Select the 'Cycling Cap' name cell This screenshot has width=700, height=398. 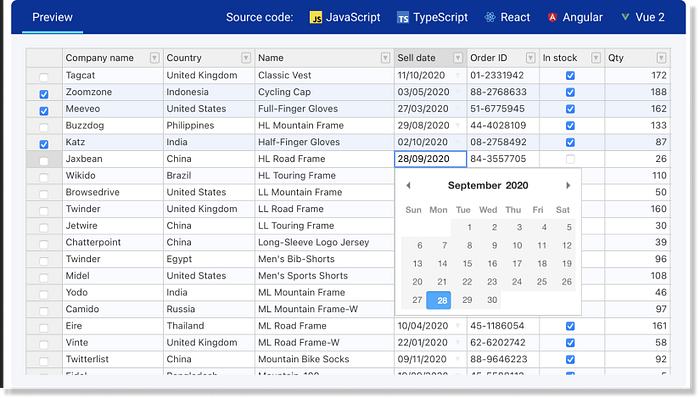[x=325, y=92]
